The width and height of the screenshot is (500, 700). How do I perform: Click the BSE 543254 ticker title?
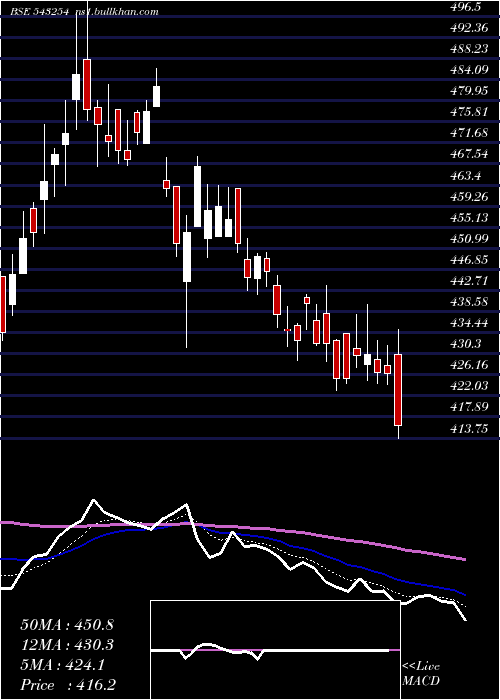(x=39, y=12)
